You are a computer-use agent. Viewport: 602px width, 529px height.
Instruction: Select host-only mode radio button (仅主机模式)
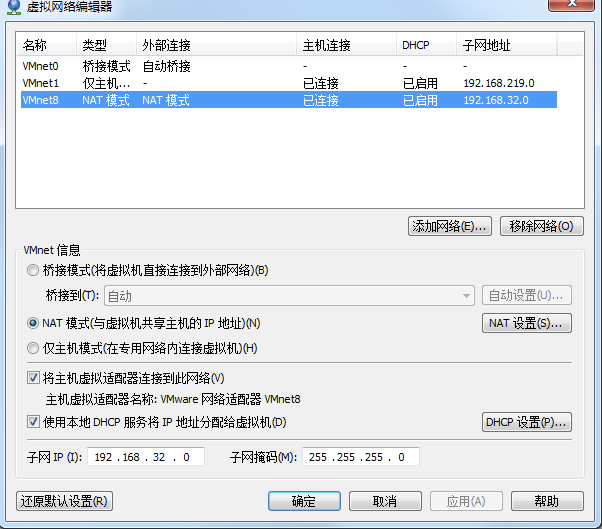point(33,348)
